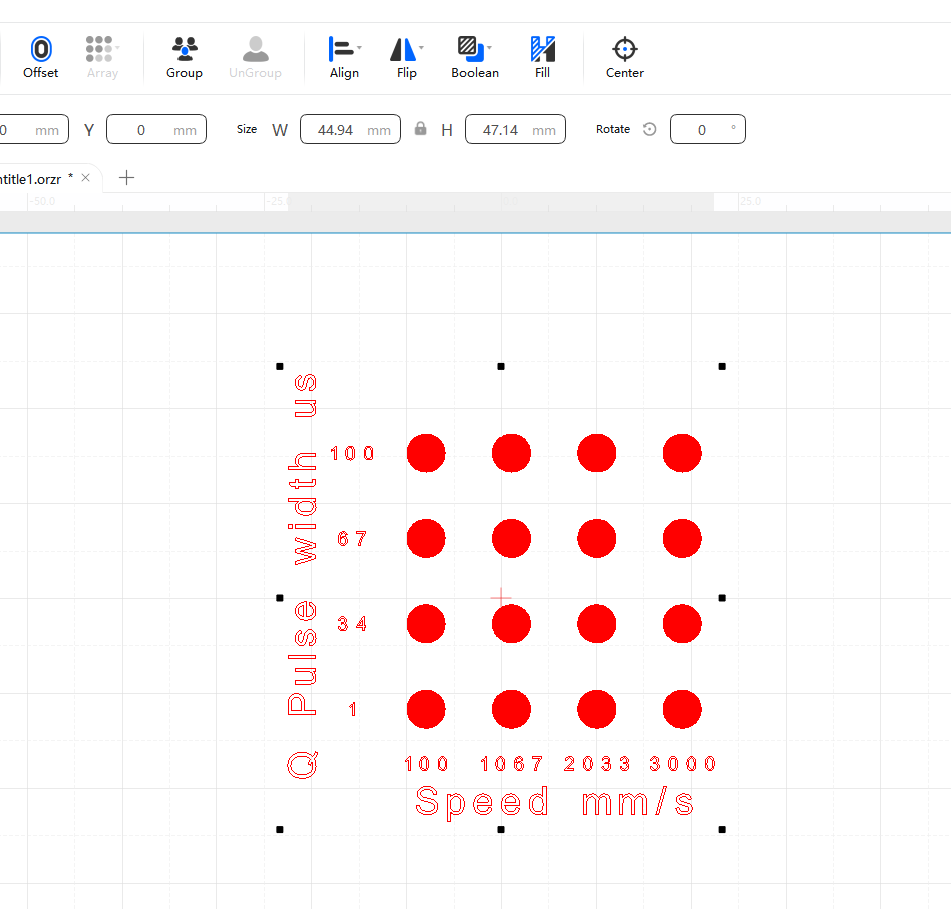Viewport: 951px width, 909px height.
Task: Click the top-right selection handle on canvas
Action: [722, 367]
